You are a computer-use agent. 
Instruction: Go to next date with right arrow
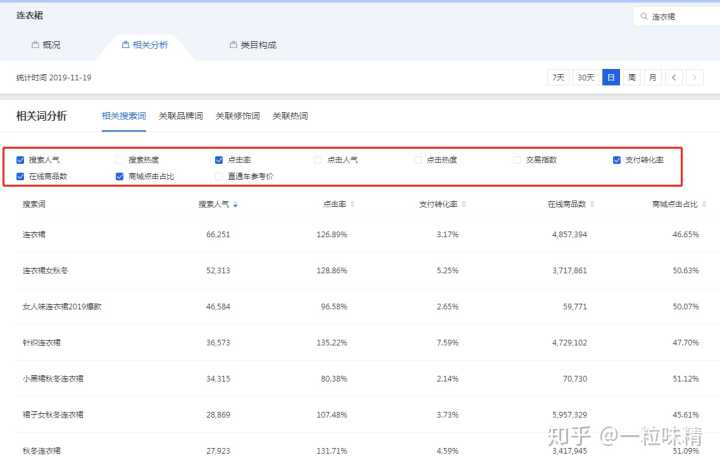coord(694,77)
